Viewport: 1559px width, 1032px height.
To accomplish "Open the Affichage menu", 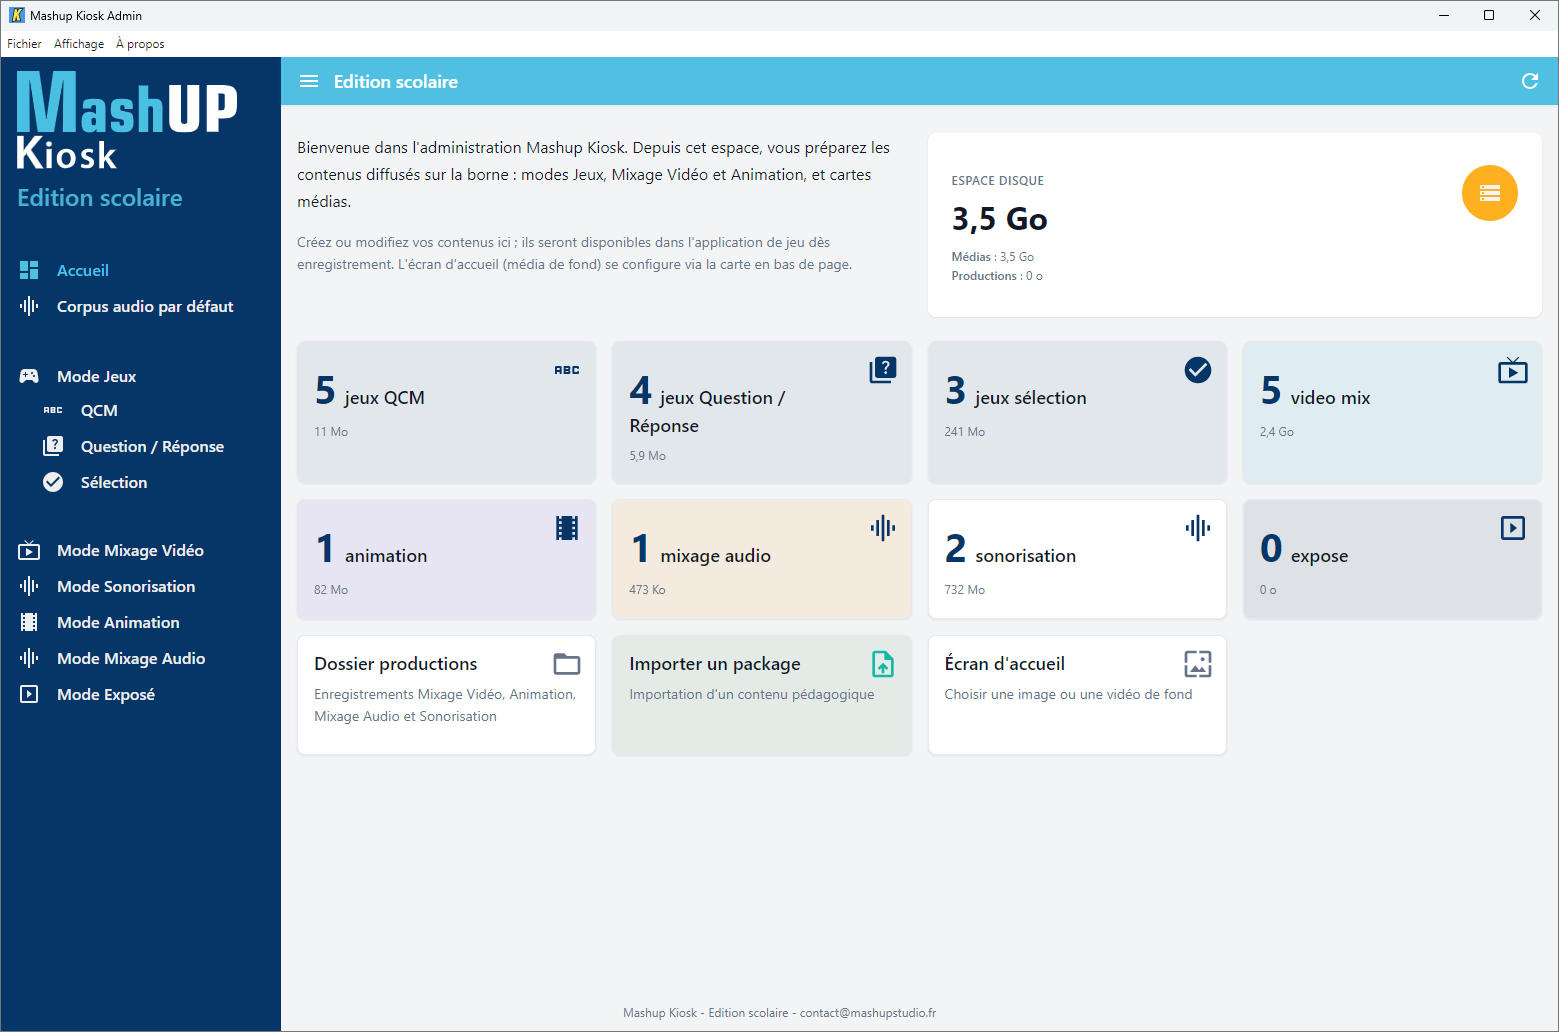I will tap(79, 44).
